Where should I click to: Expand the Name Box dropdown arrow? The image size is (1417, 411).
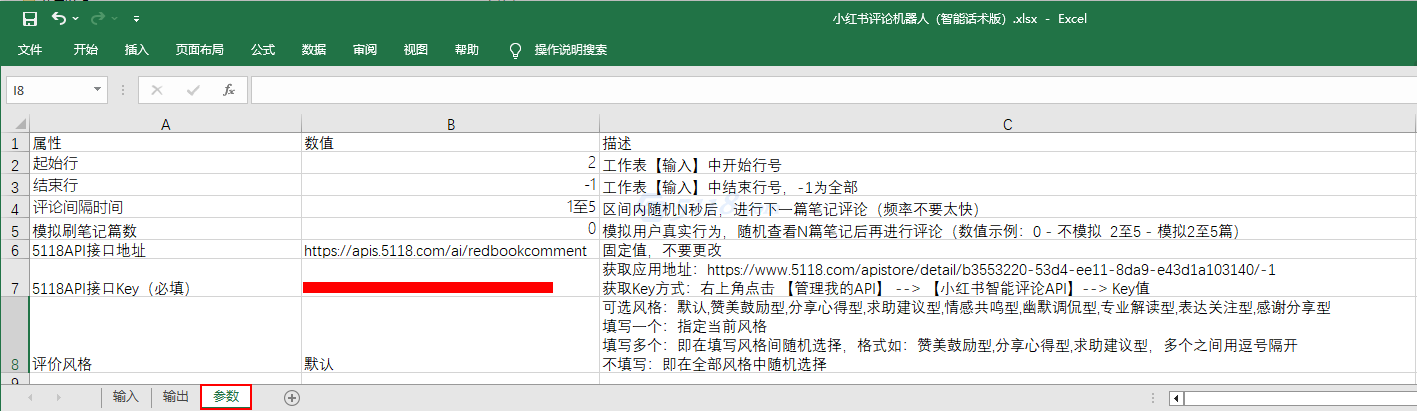point(97,90)
